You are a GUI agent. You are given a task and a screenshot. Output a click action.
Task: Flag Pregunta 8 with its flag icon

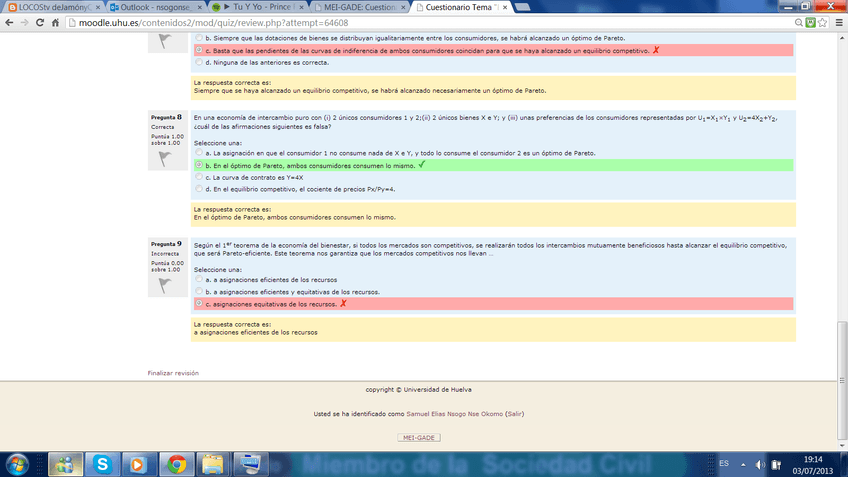(x=165, y=158)
